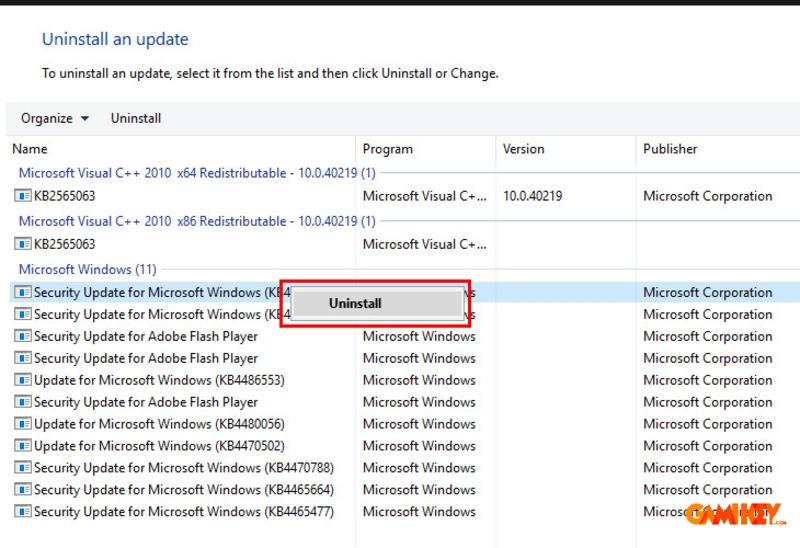Viewport: 800px width, 548px height.
Task: Click the update icon beside KB4470788
Action: (22, 468)
